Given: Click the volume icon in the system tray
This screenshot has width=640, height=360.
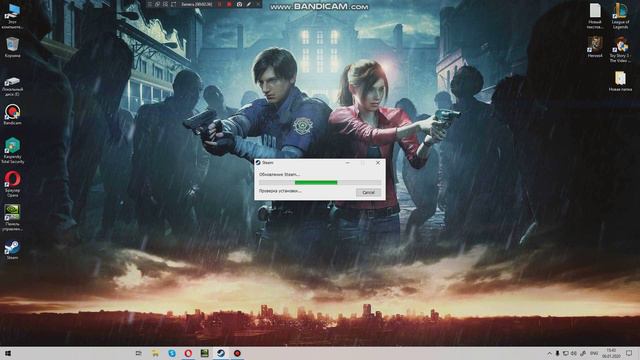Looking at the screenshot, I should point(573,353).
